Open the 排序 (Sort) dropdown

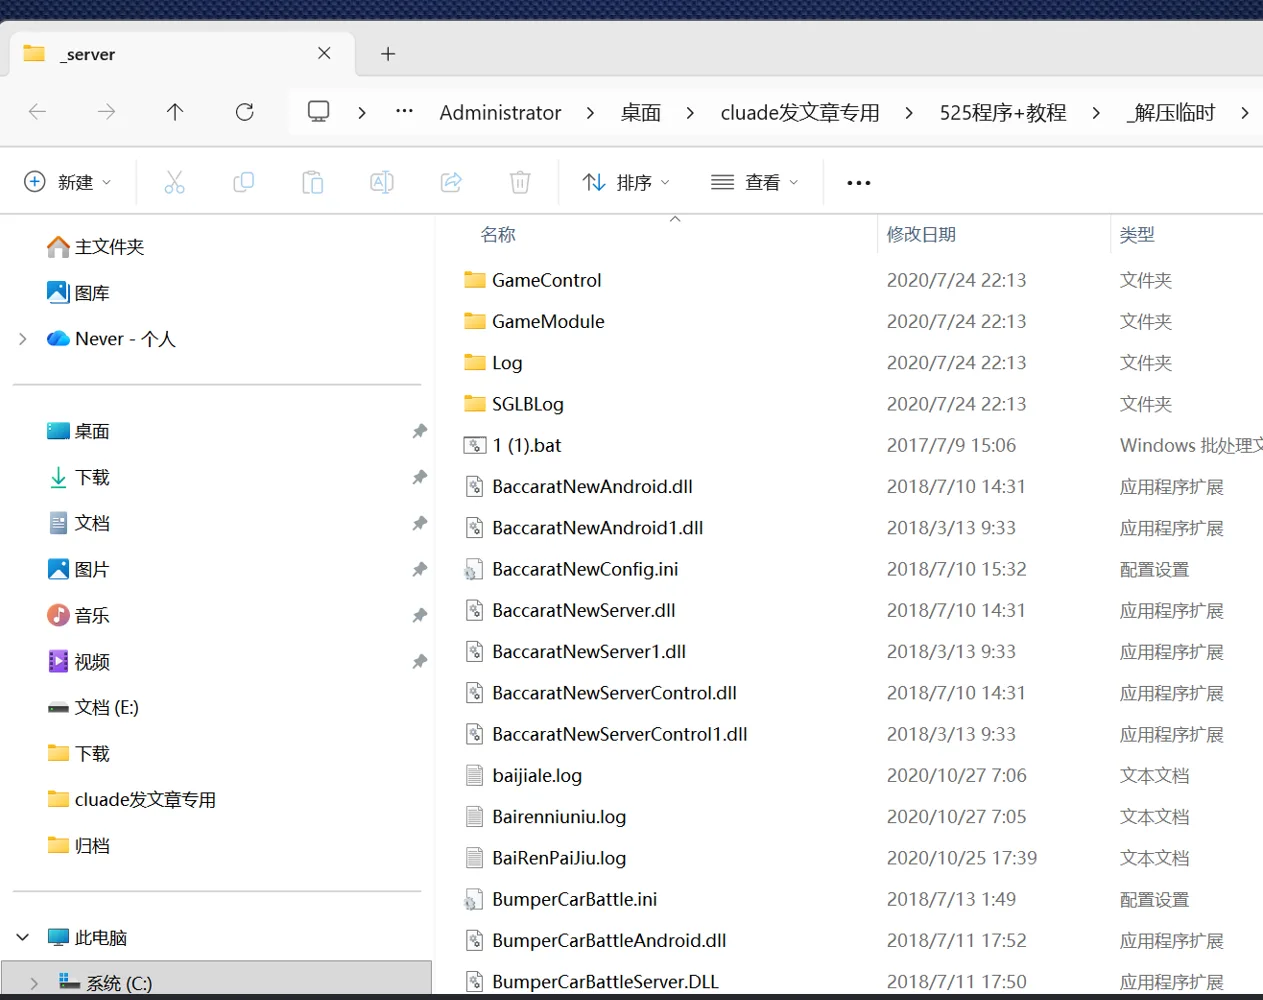click(x=626, y=182)
